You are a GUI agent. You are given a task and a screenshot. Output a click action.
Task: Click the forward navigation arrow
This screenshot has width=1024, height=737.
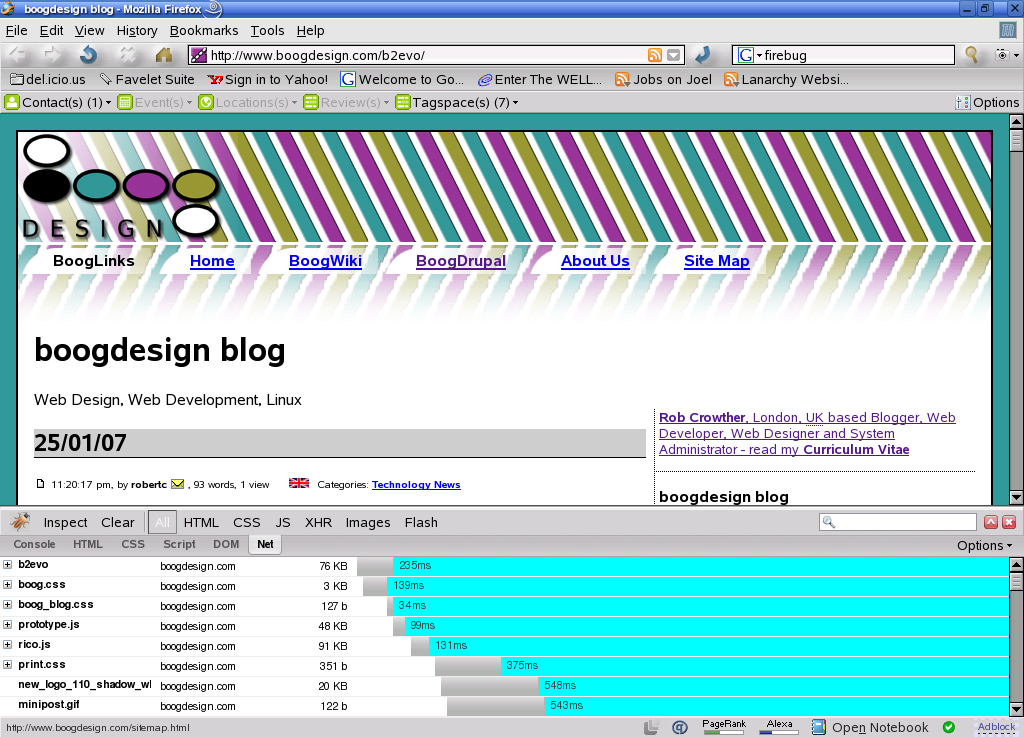52,55
